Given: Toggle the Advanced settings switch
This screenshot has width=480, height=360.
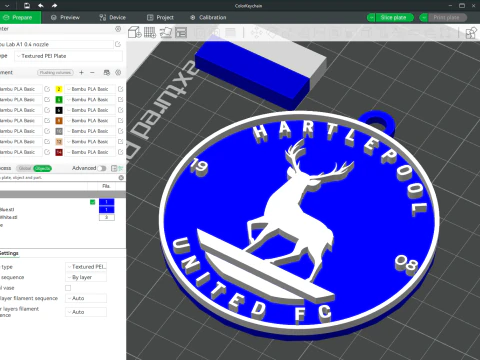Looking at the screenshot, I should tap(102, 168).
